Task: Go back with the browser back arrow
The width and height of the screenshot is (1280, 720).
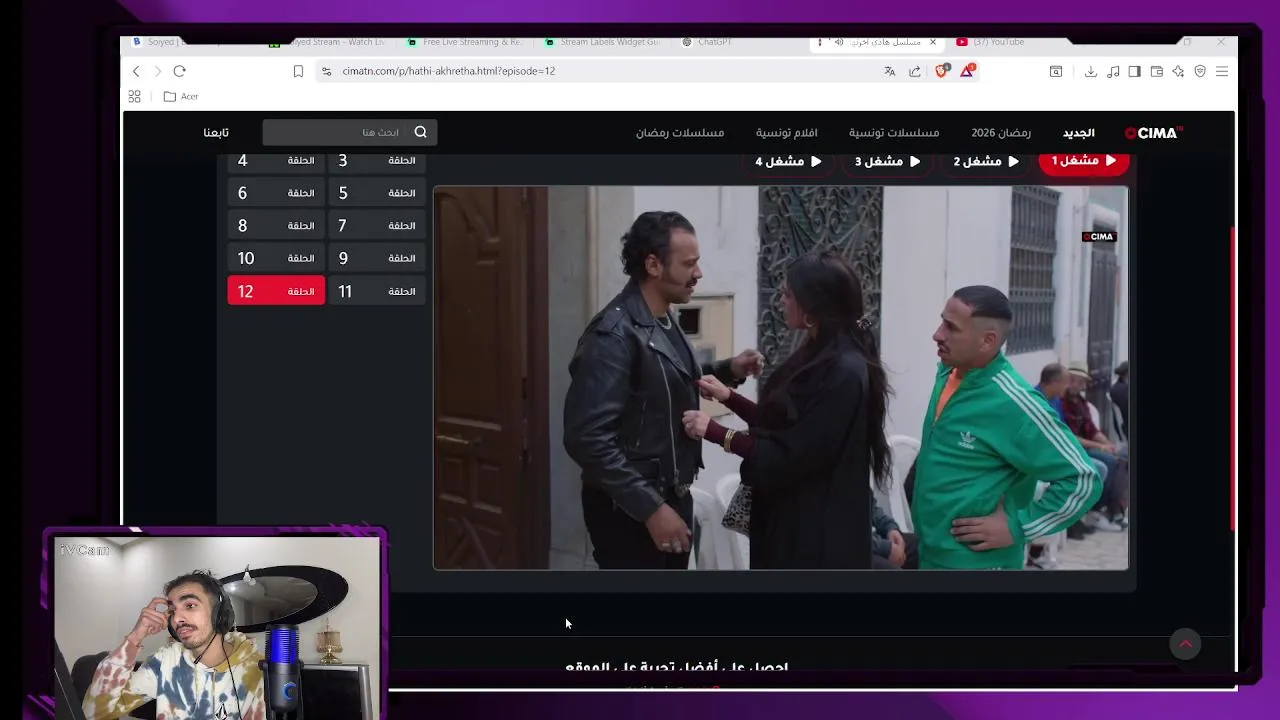Action: (136, 71)
